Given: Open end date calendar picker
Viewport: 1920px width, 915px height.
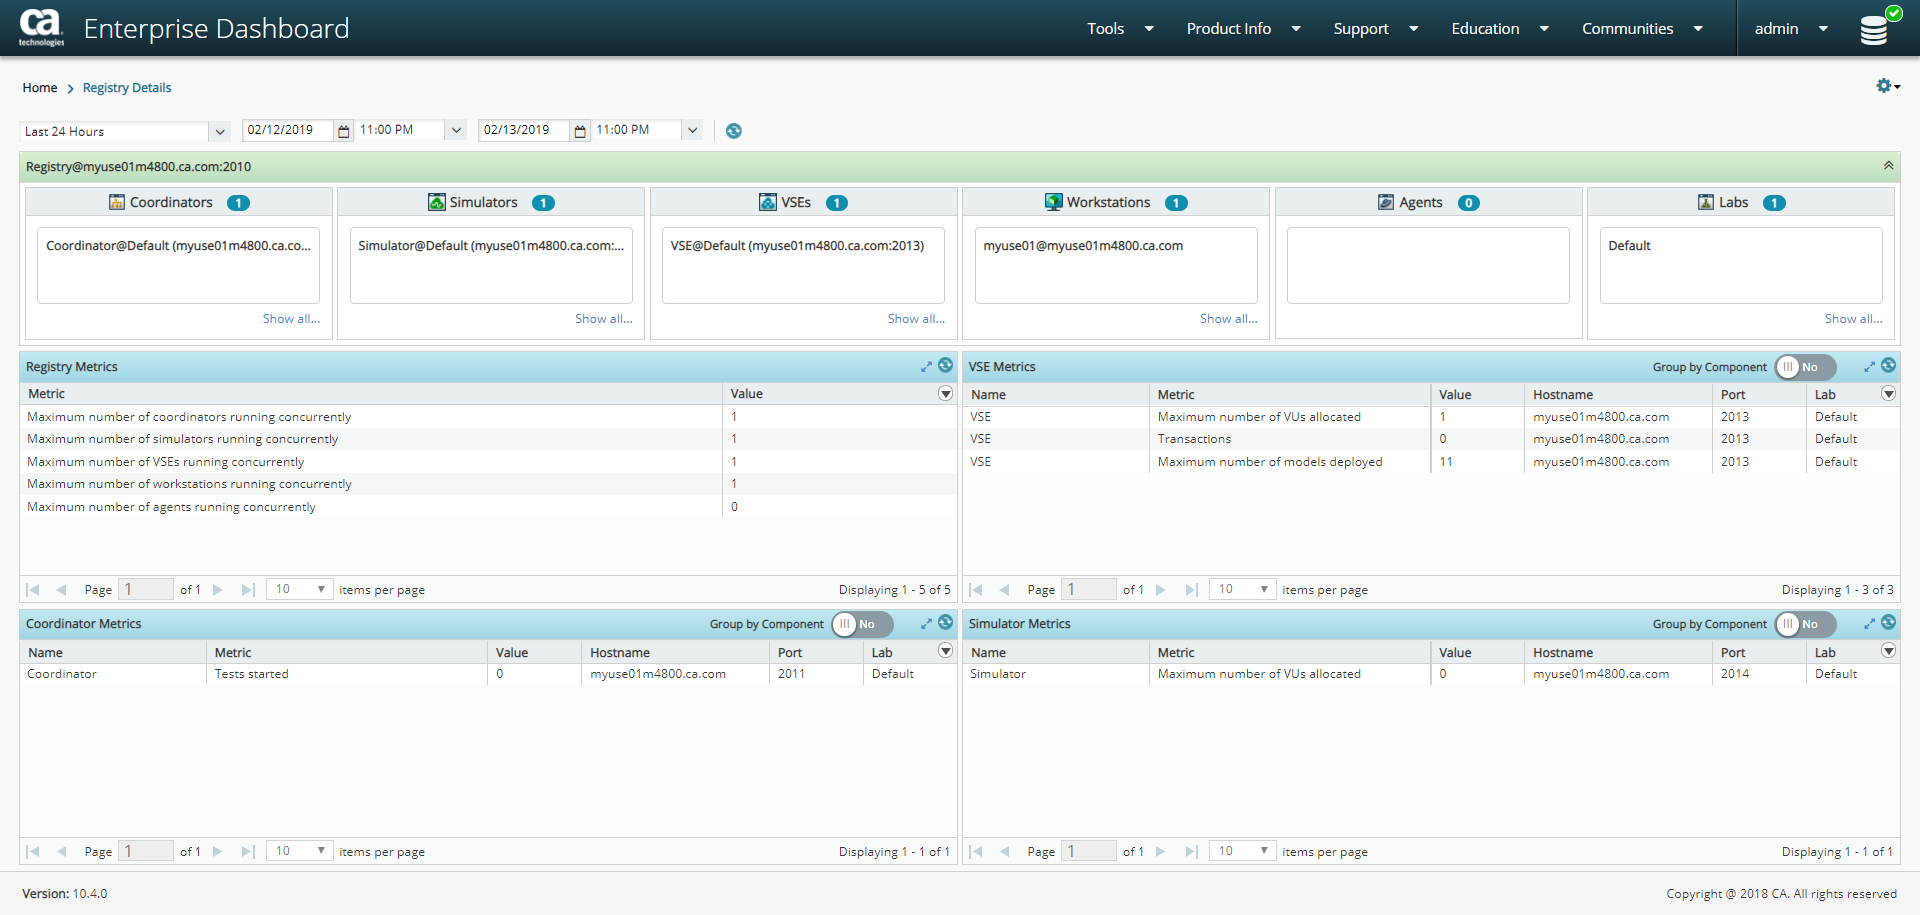Looking at the screenshot, I should [x=580, y=131].
